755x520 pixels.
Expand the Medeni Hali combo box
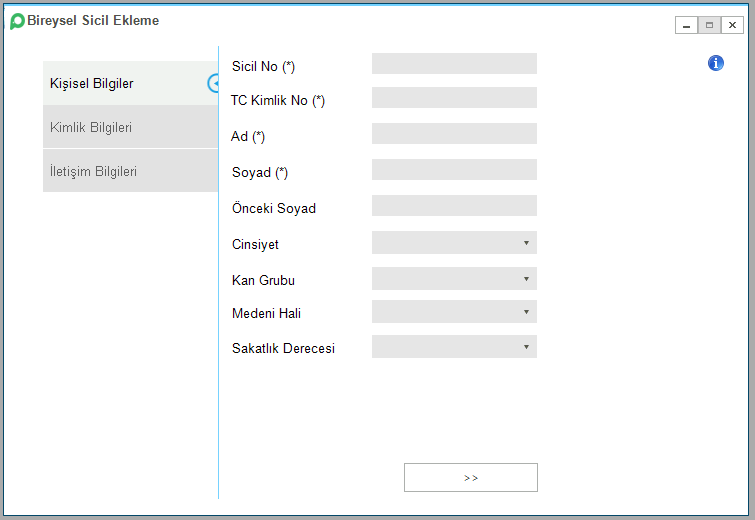[454, 312]
